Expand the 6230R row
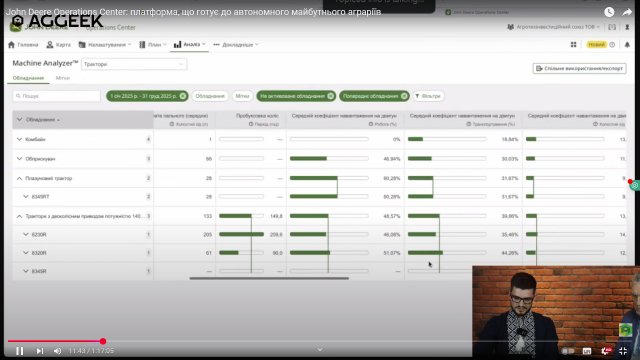 [26, 234]
